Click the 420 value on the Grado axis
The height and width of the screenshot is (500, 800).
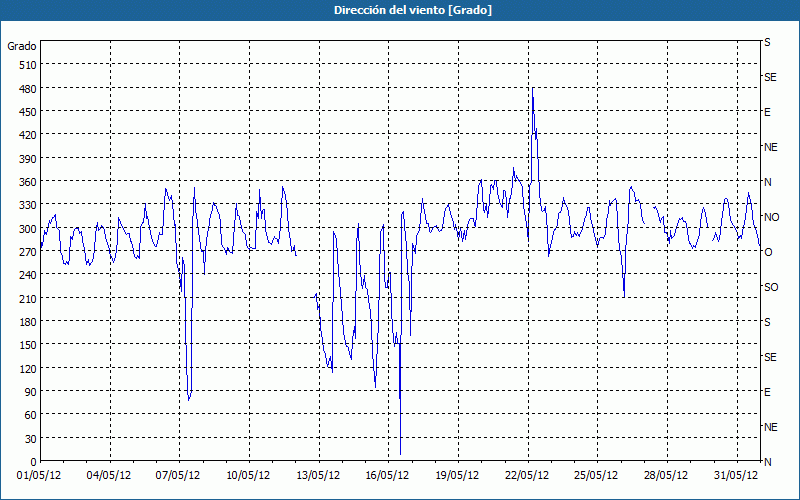click(28, 135)
